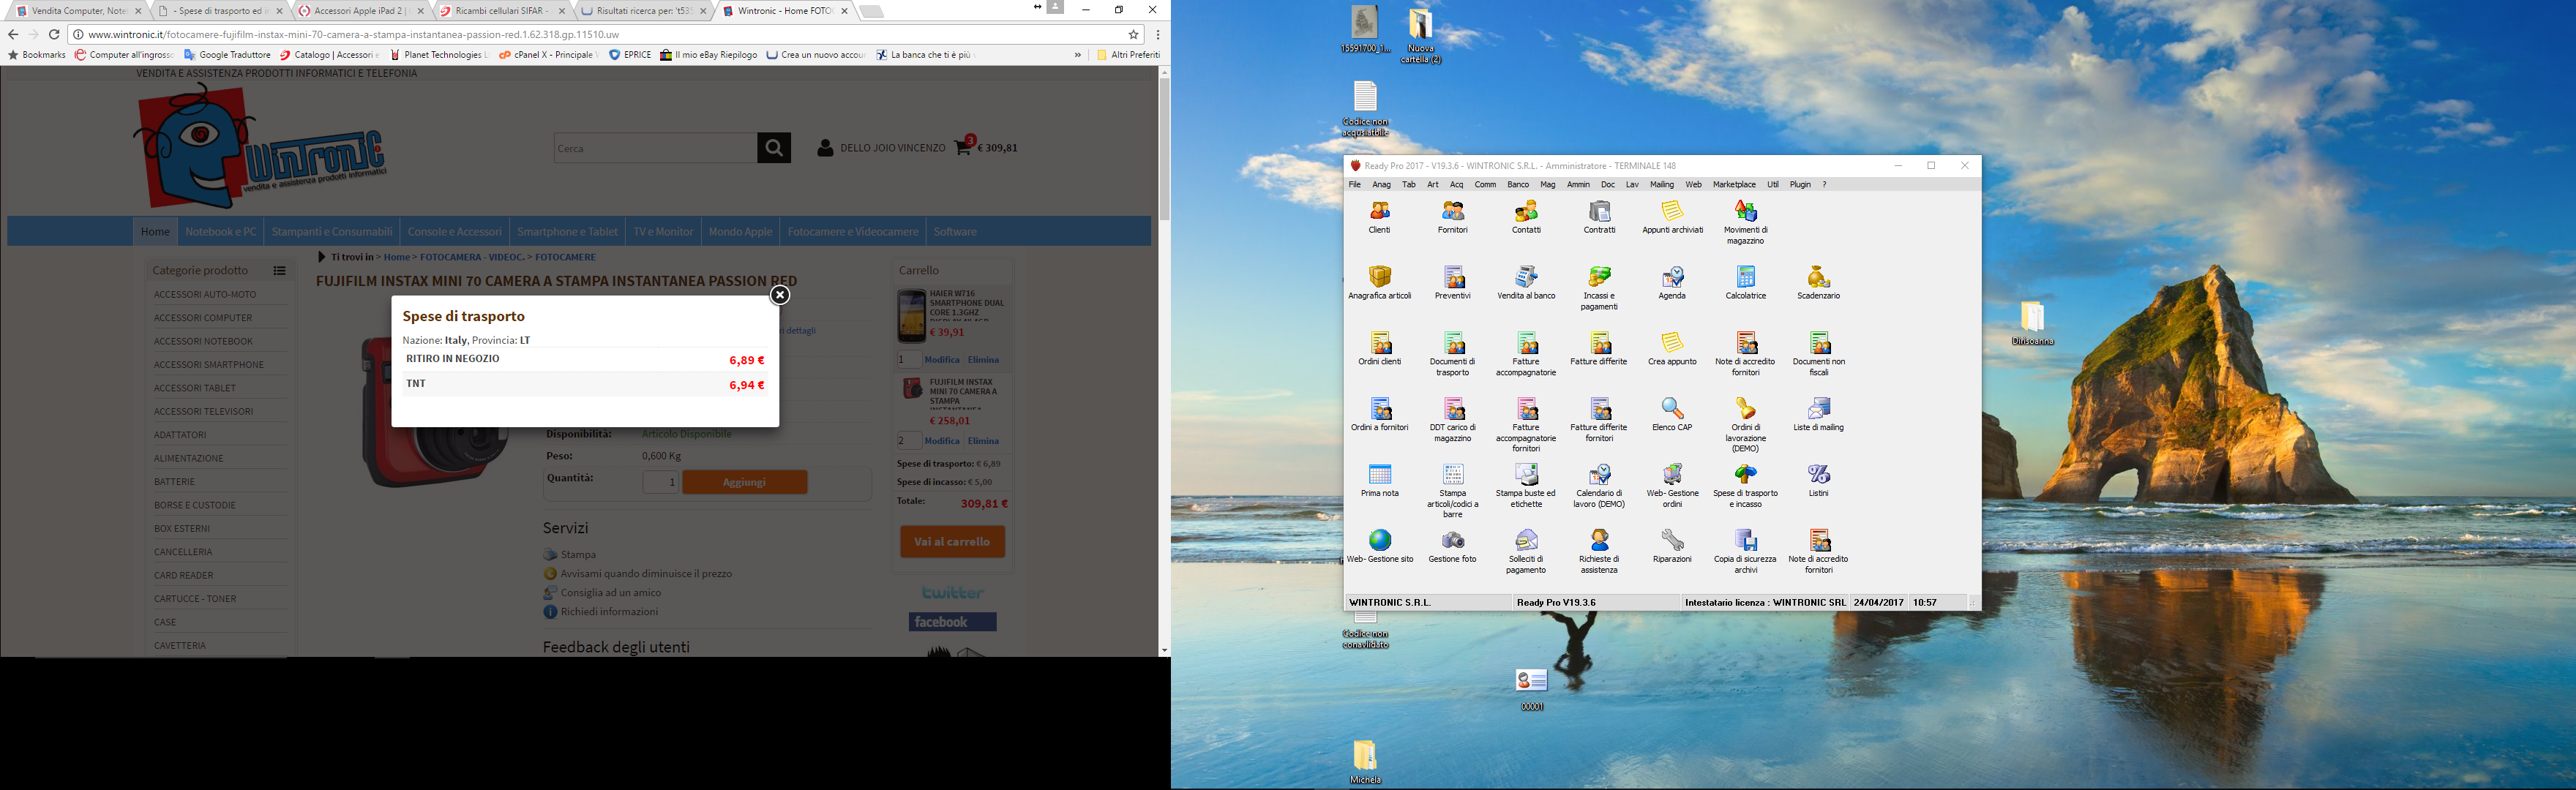Viewport: 2576px width, 790px height.
Task: Click browser address bar URL
Action: [x=353, y=34]
